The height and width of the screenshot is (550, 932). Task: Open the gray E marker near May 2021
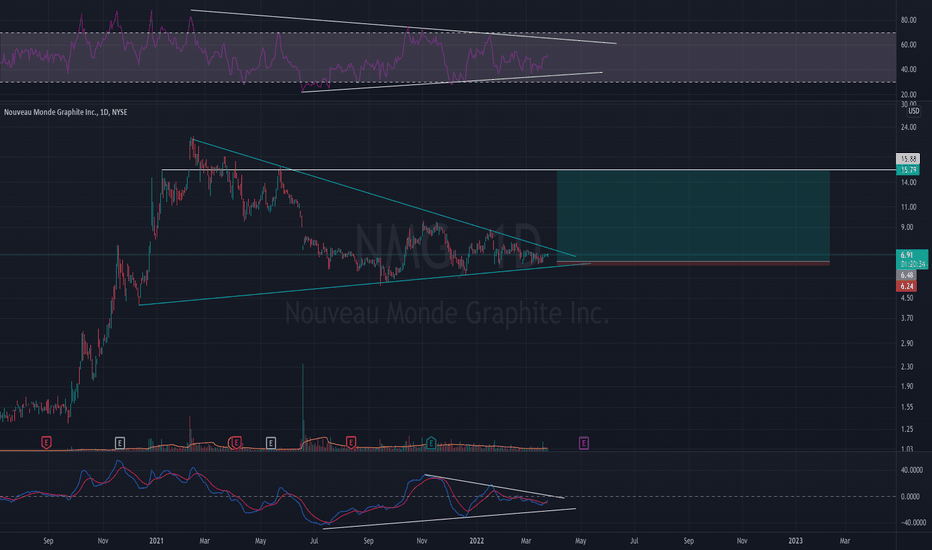coord(271,442)
